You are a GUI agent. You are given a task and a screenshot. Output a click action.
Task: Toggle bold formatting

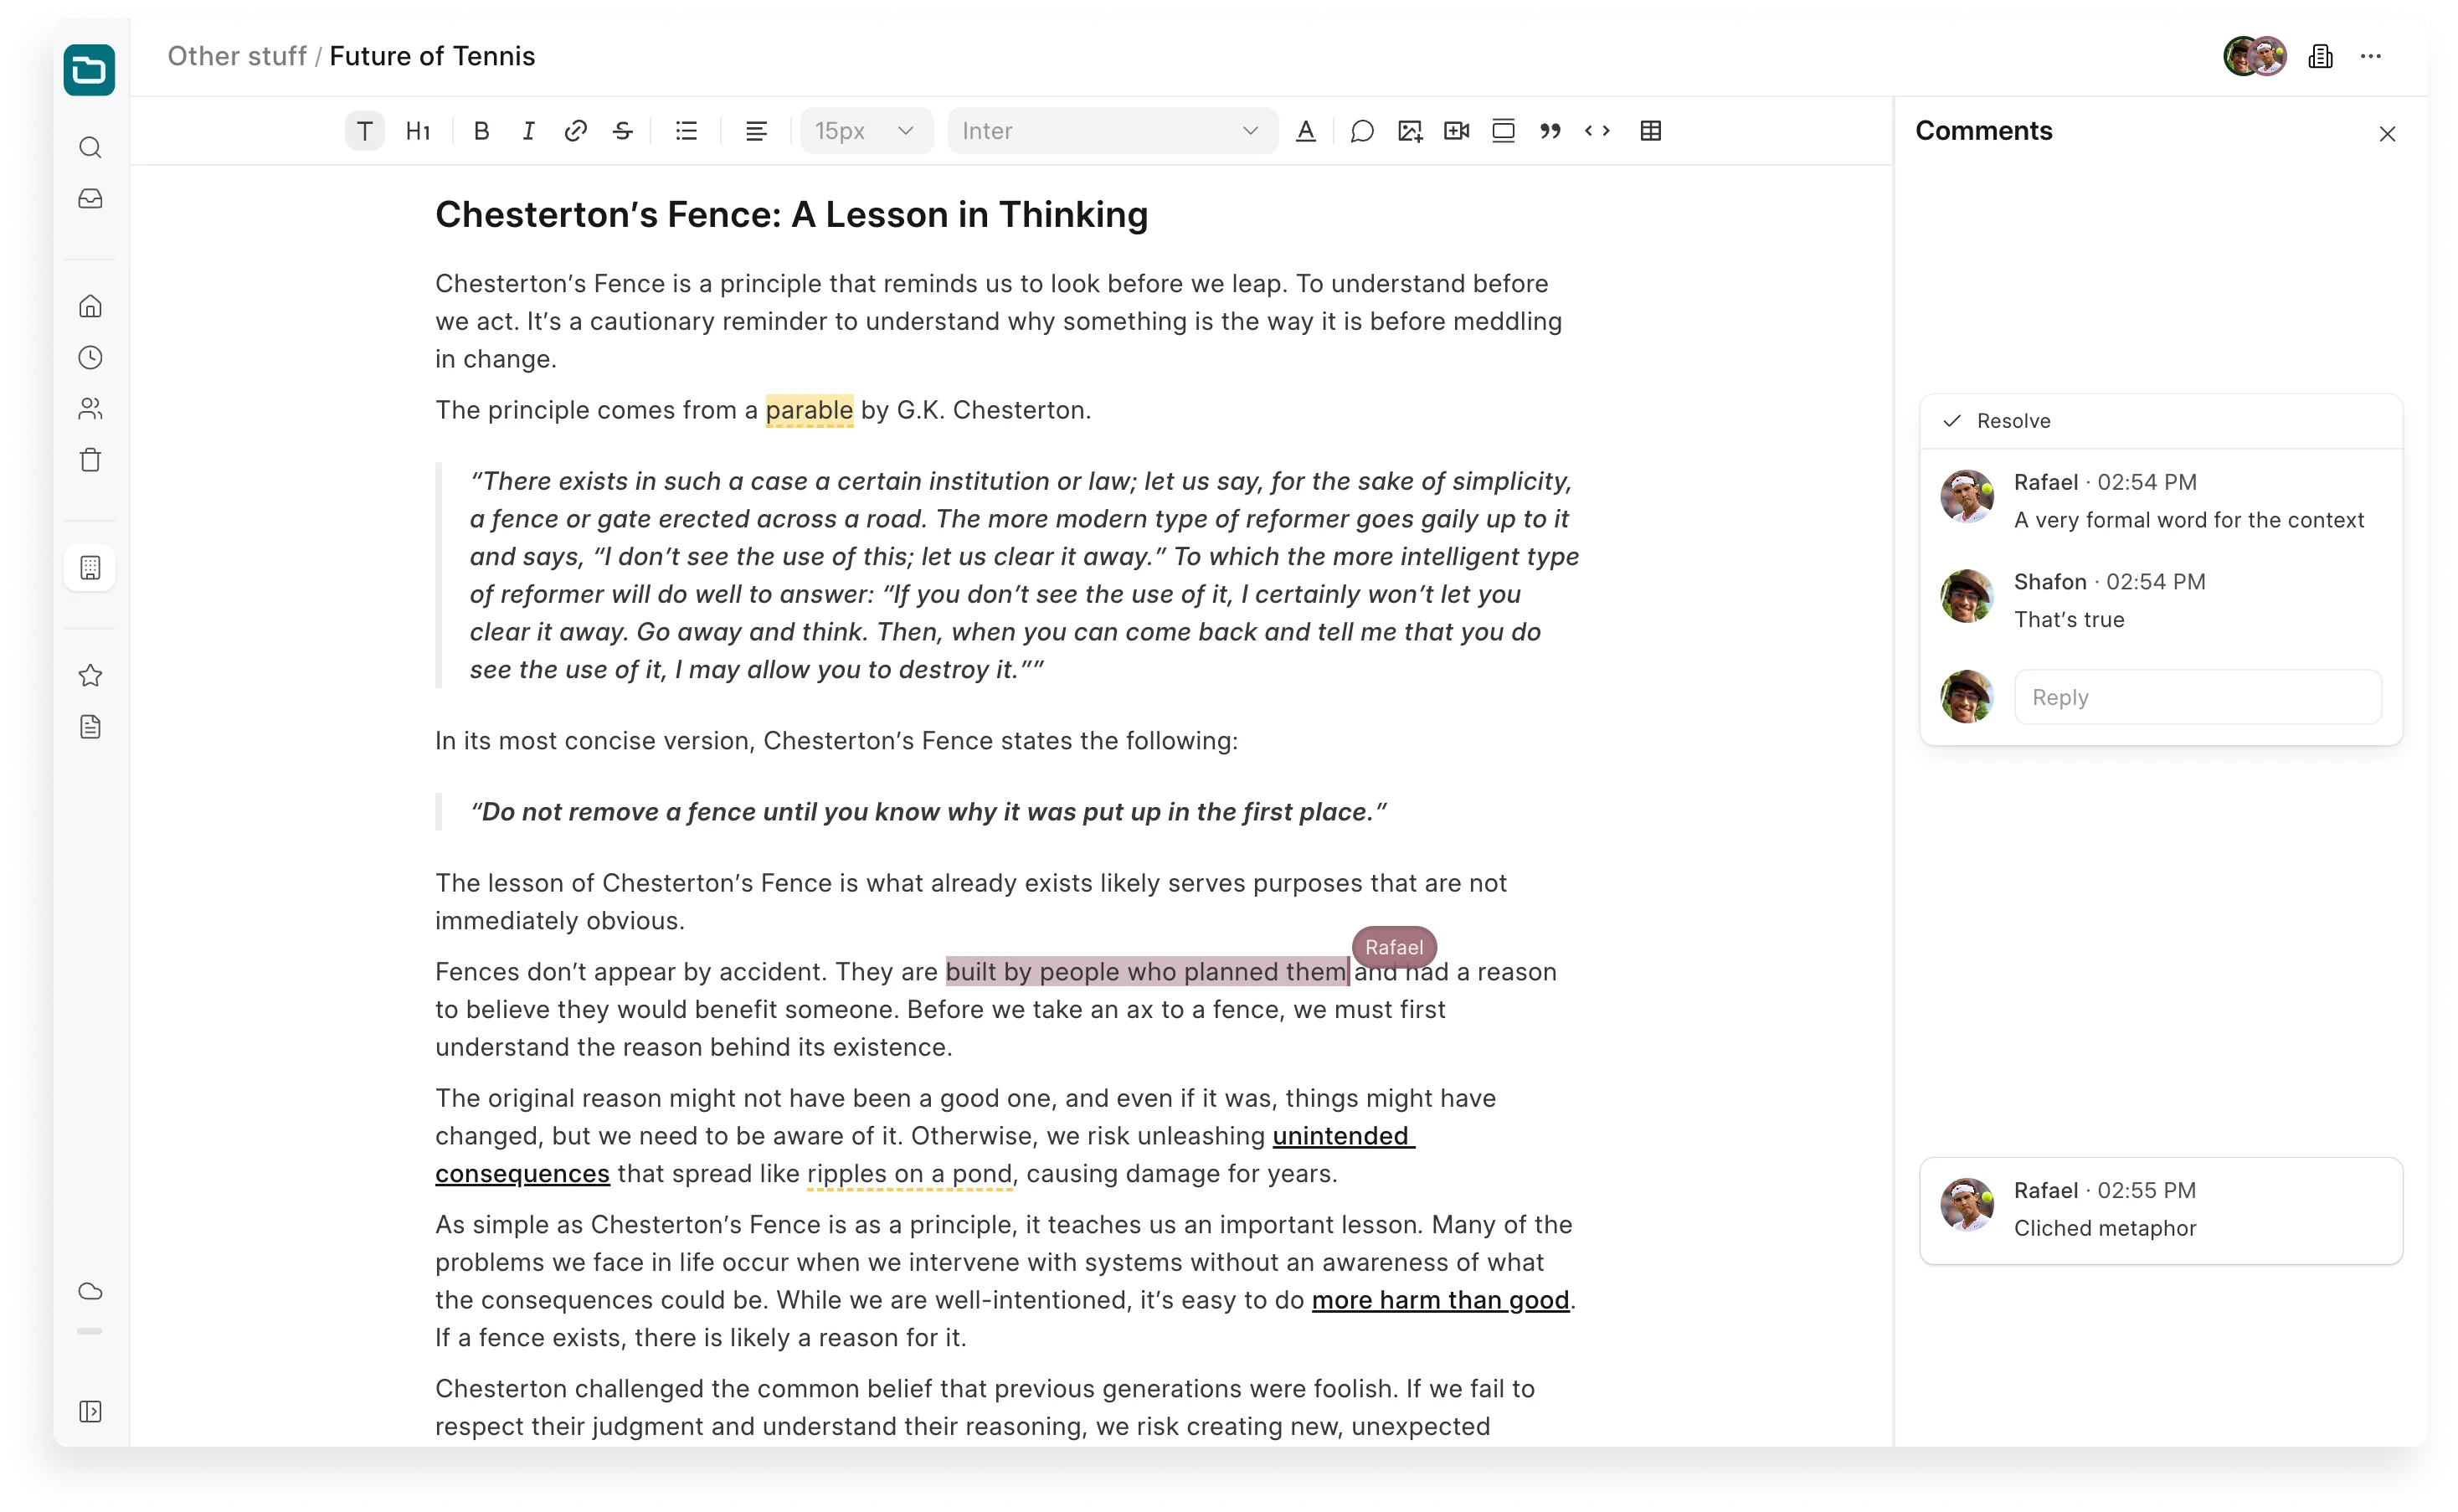481,131
